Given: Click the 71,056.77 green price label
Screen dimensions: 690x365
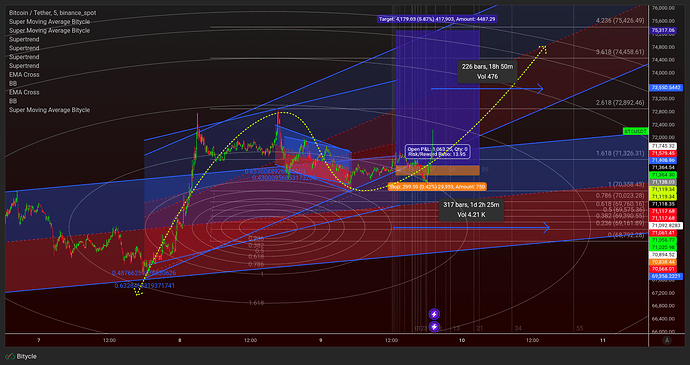Looking at the screenshot, I should click(x=663, y=240).
